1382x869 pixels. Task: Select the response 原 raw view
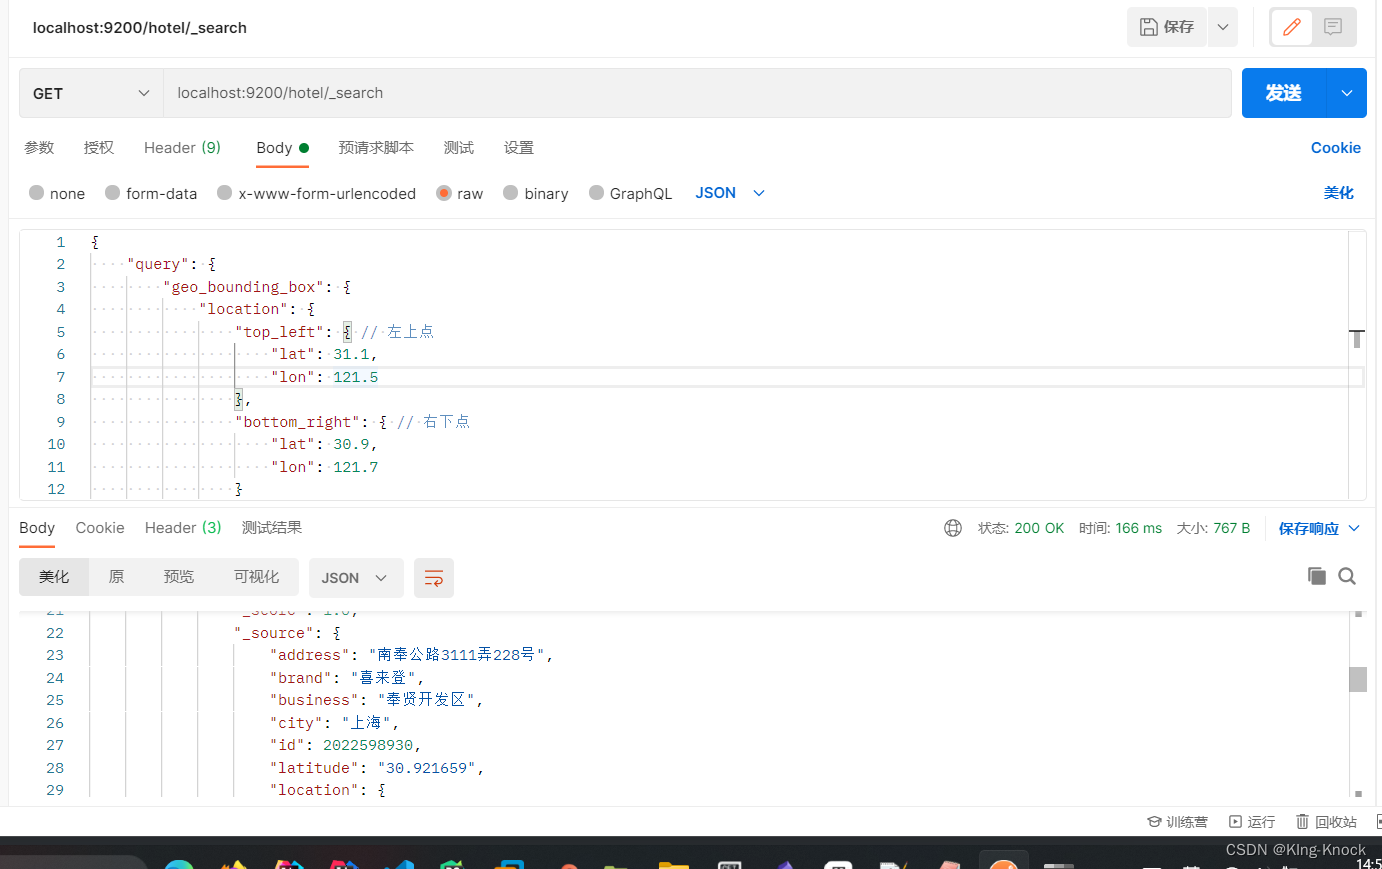tap(116, 577)
